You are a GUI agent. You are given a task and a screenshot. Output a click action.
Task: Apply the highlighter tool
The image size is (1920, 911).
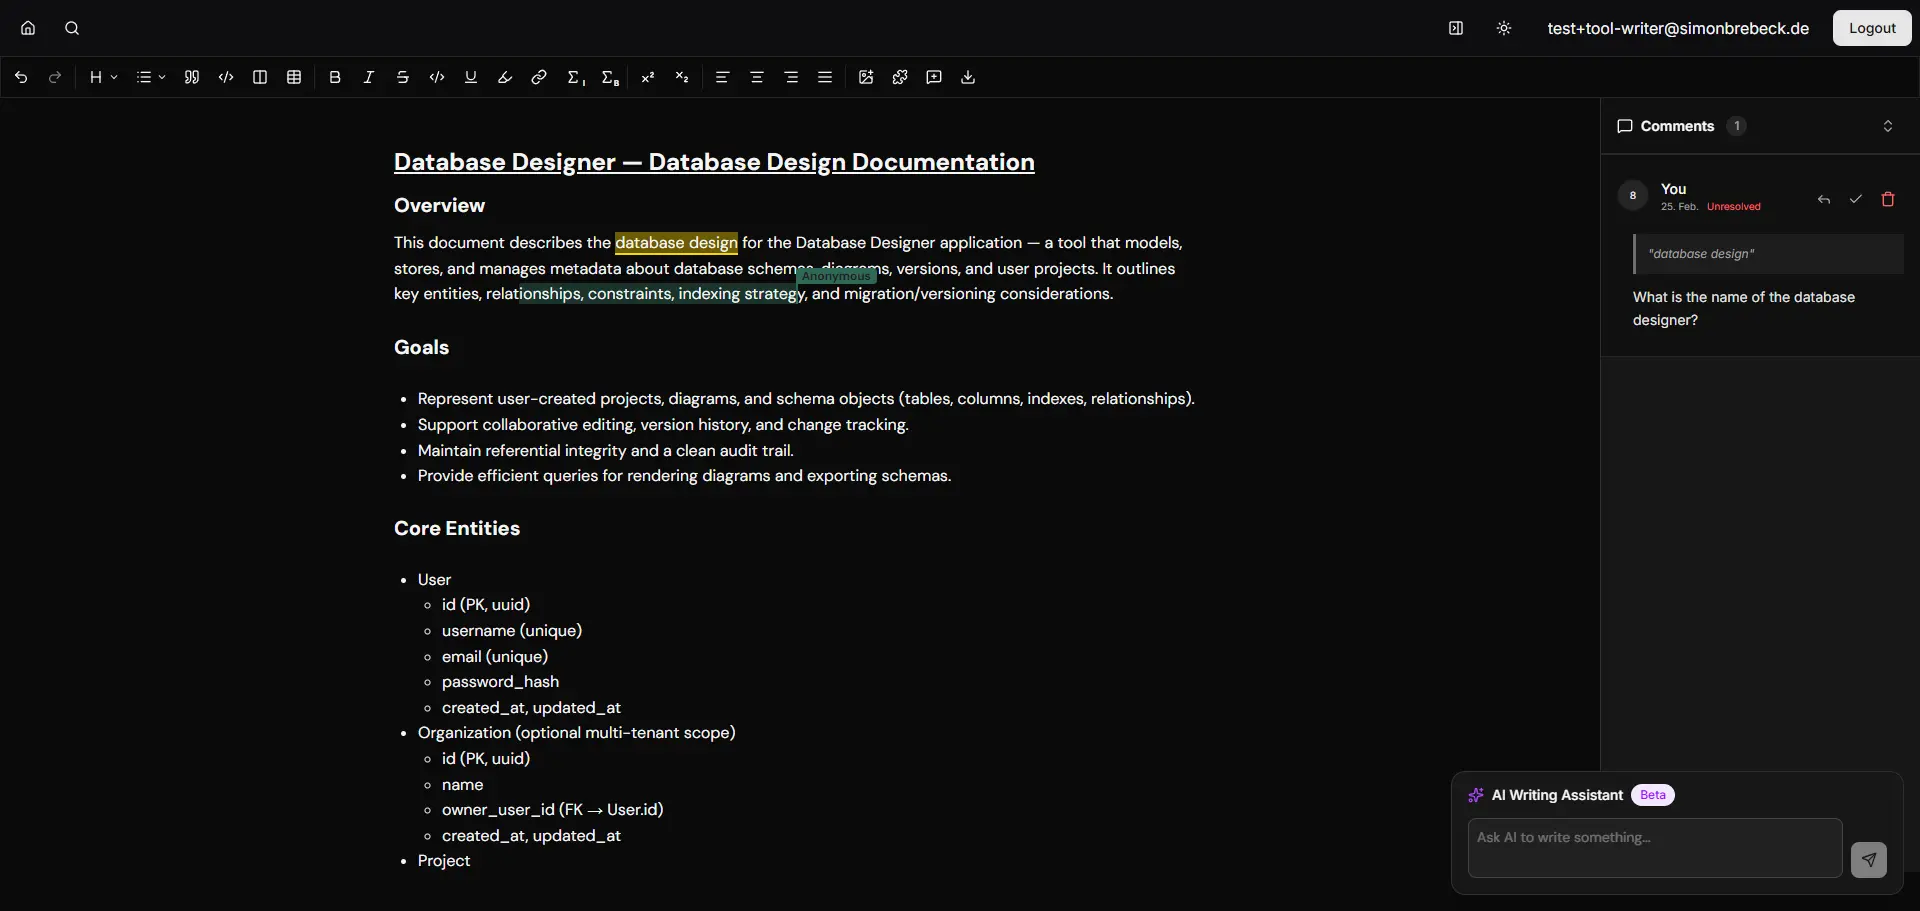coord(505,77)
